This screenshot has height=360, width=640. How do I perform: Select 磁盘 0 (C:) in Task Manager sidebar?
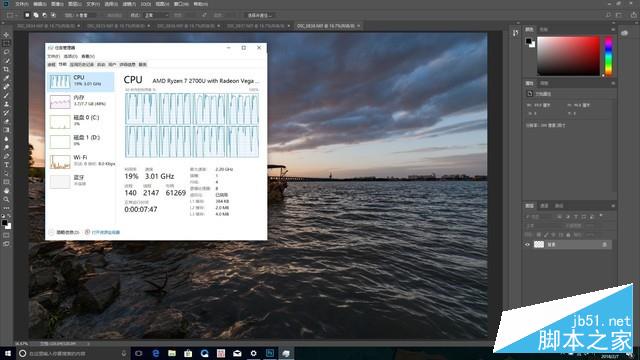(81, 121)
